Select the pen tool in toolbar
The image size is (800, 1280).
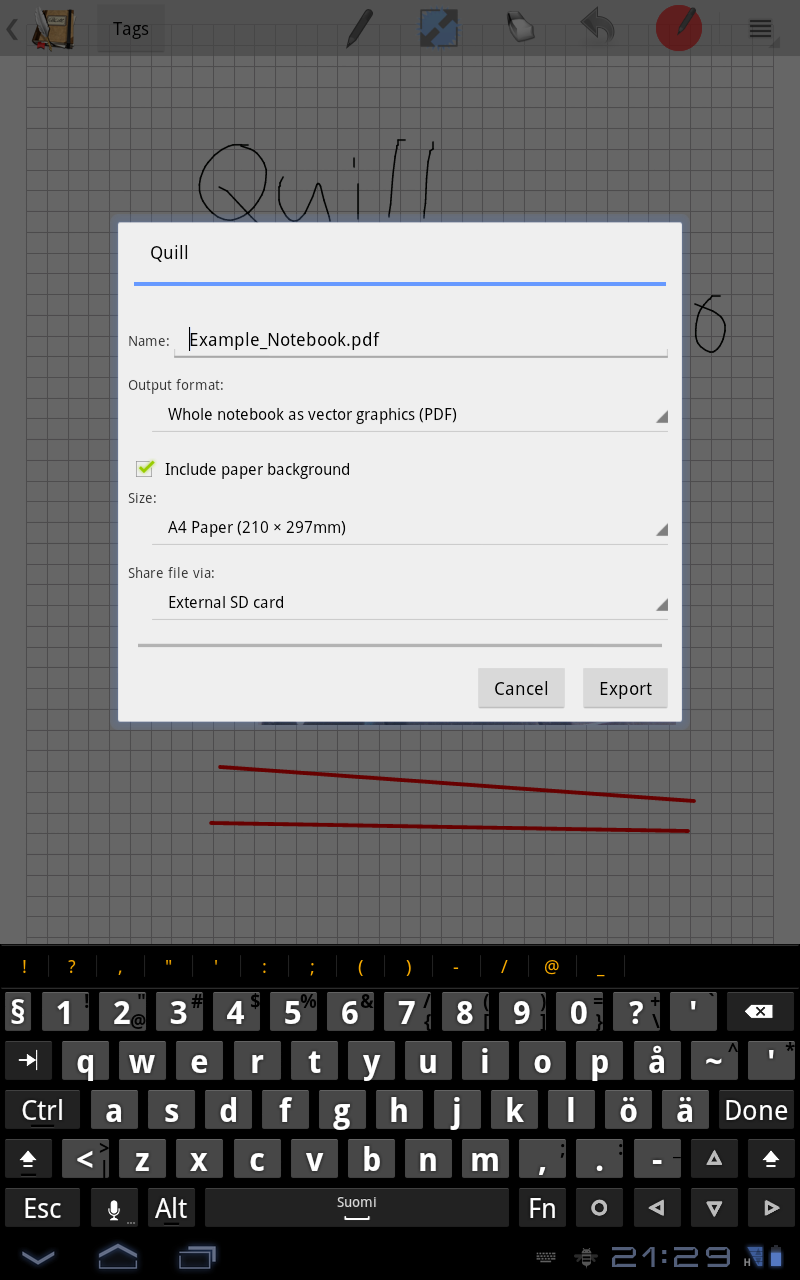click(358, 28)
